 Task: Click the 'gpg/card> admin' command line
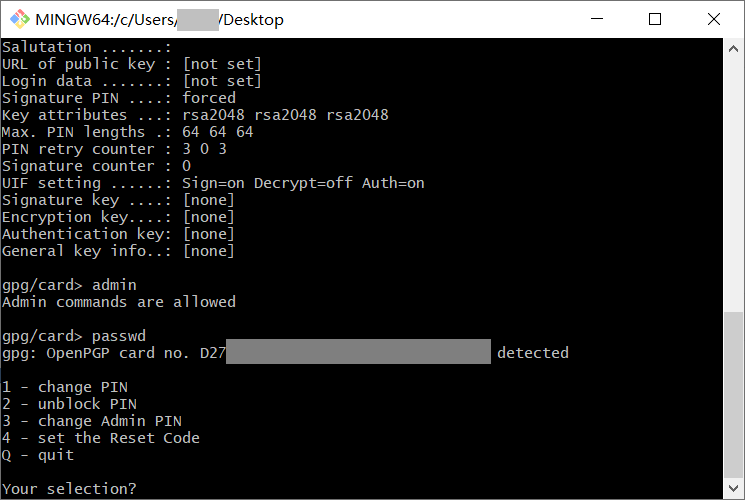click(69, 285)
